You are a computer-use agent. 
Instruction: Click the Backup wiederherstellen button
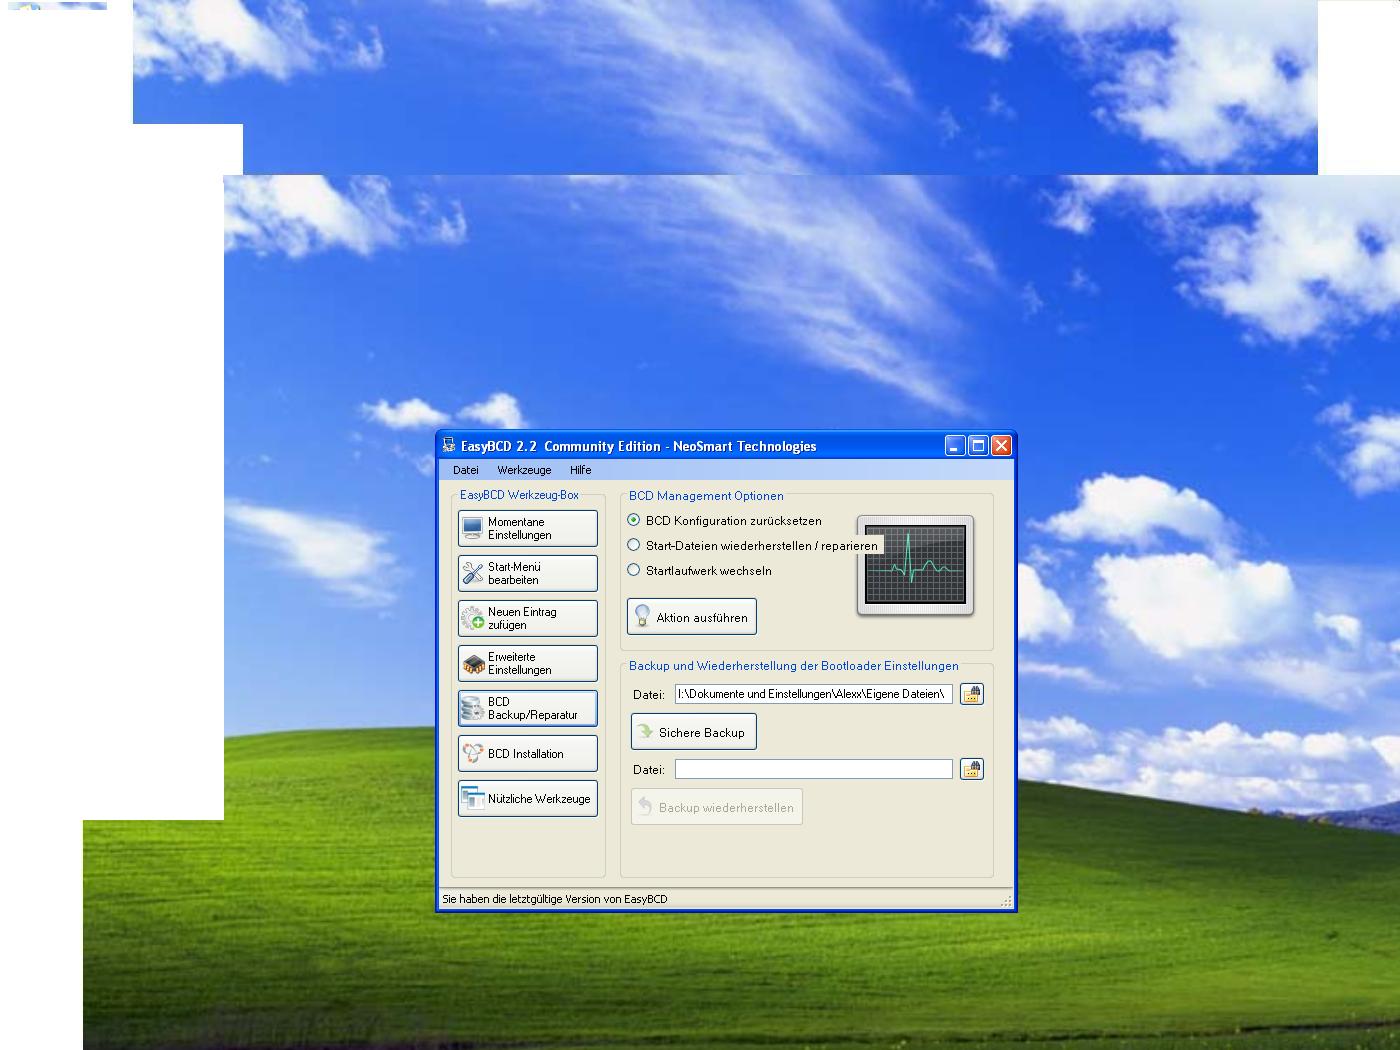[717, 807]
